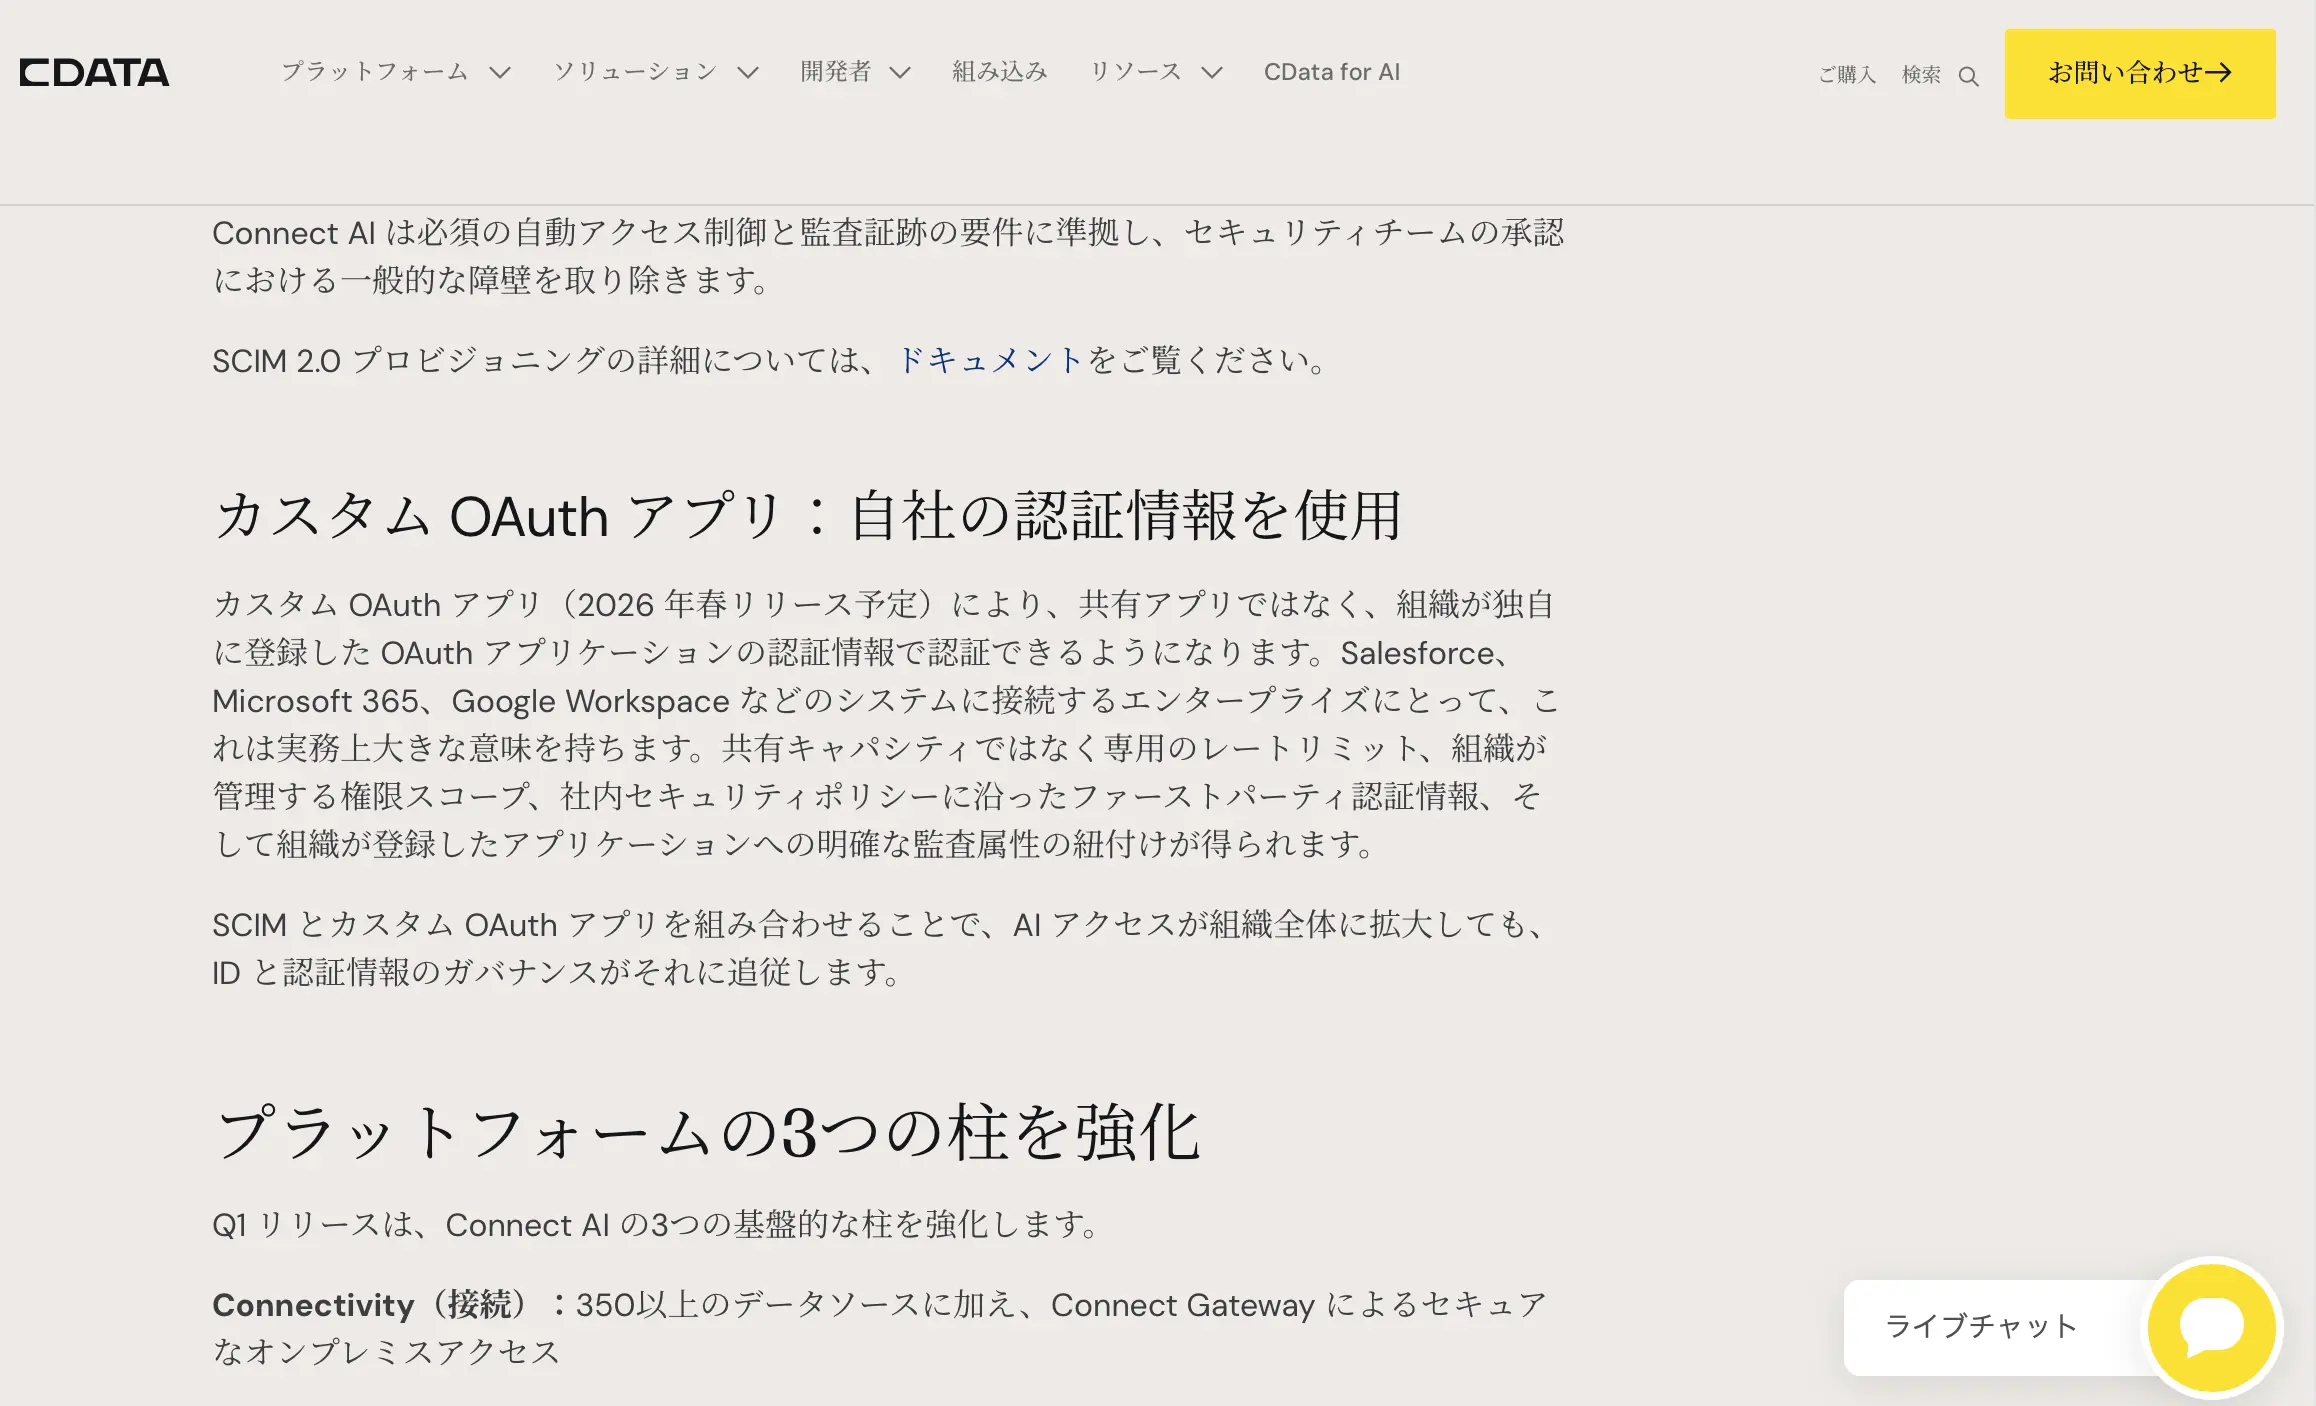Expand the プラットフォーム dropdown menu
Image resolution: width=2316 pixels, height=1406 pixels.
[375, 72]
